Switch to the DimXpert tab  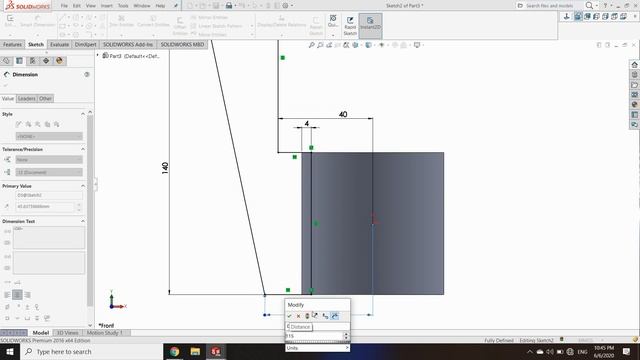(x=85, y=44)
